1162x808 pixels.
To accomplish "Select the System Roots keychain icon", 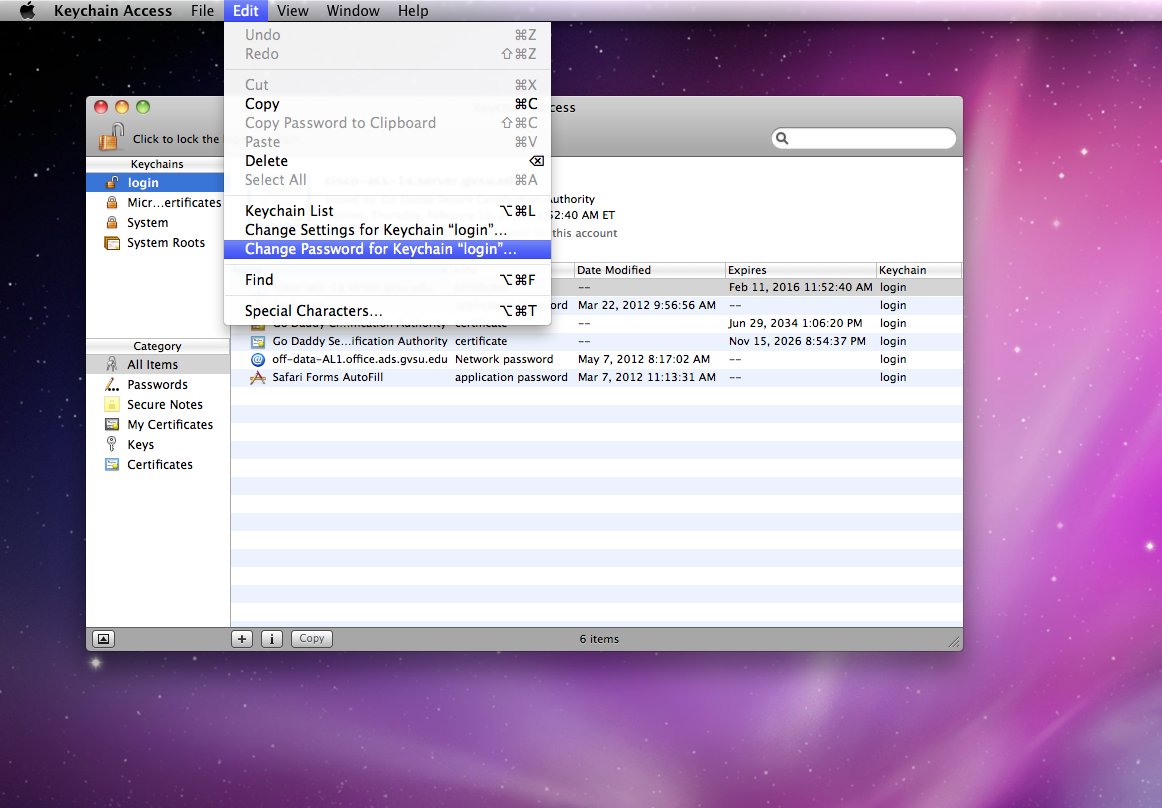I will [x=112, y=243].
